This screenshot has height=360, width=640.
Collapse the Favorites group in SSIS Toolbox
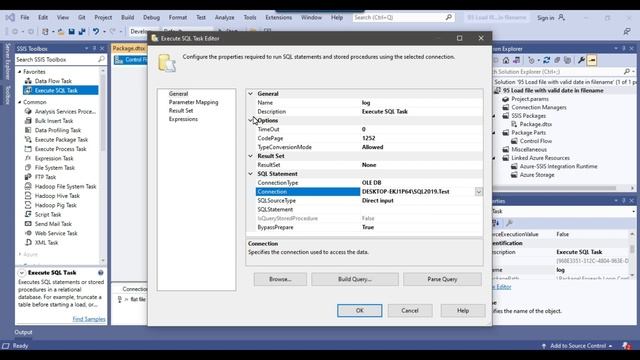(20, 71)
